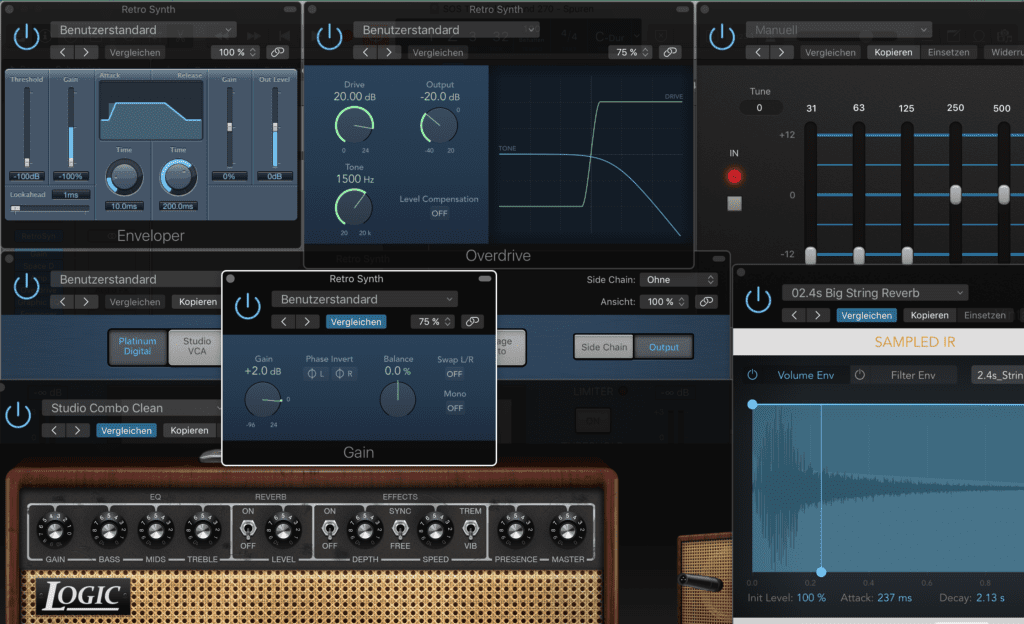Viewport: 1024px width, 624px height.
Task: Bypass the Overdrive plugin with its power icon
Action: pyautogui.click(x=331, y=36)
